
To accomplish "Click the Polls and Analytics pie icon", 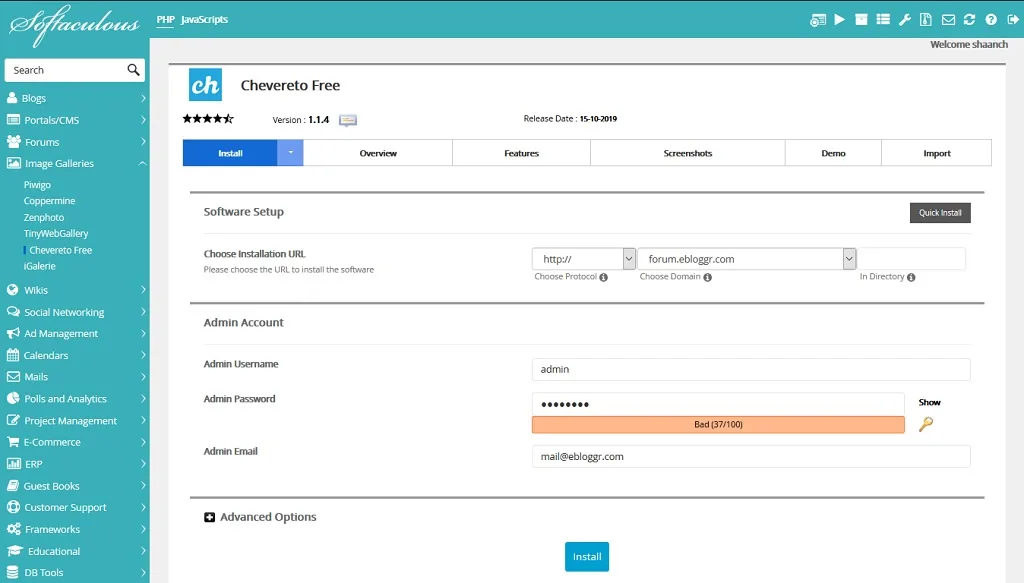I will pyautogui.click(x=12, y=398).
